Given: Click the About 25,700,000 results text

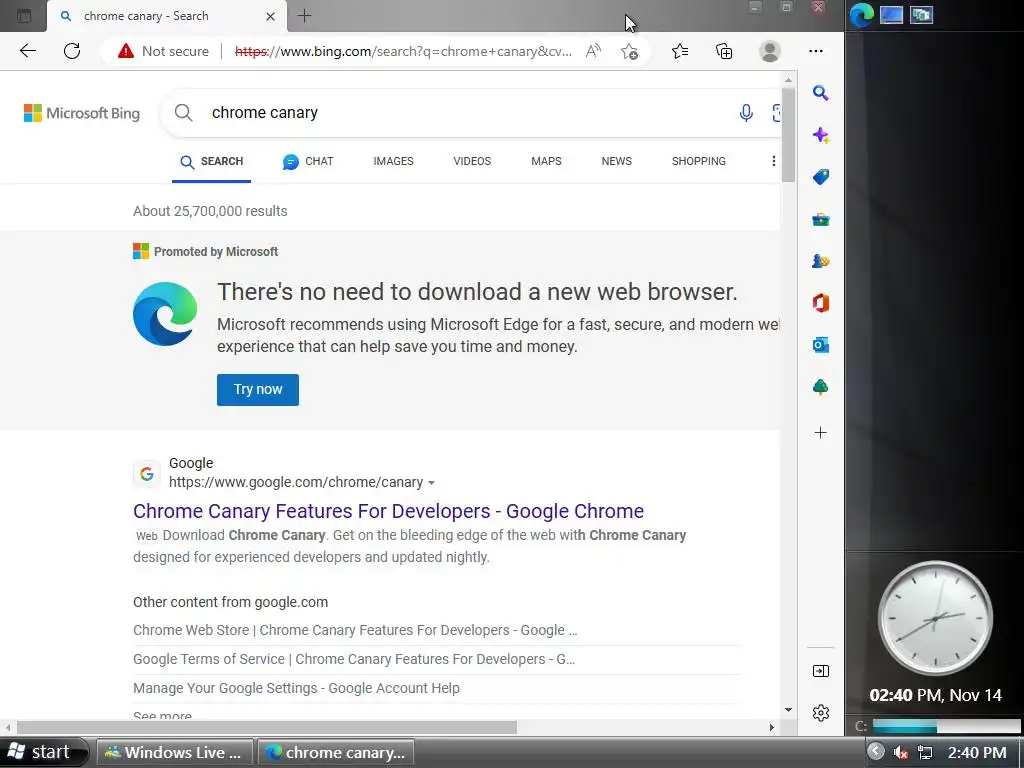Looking at the screenshot, I should coord(210,211).
